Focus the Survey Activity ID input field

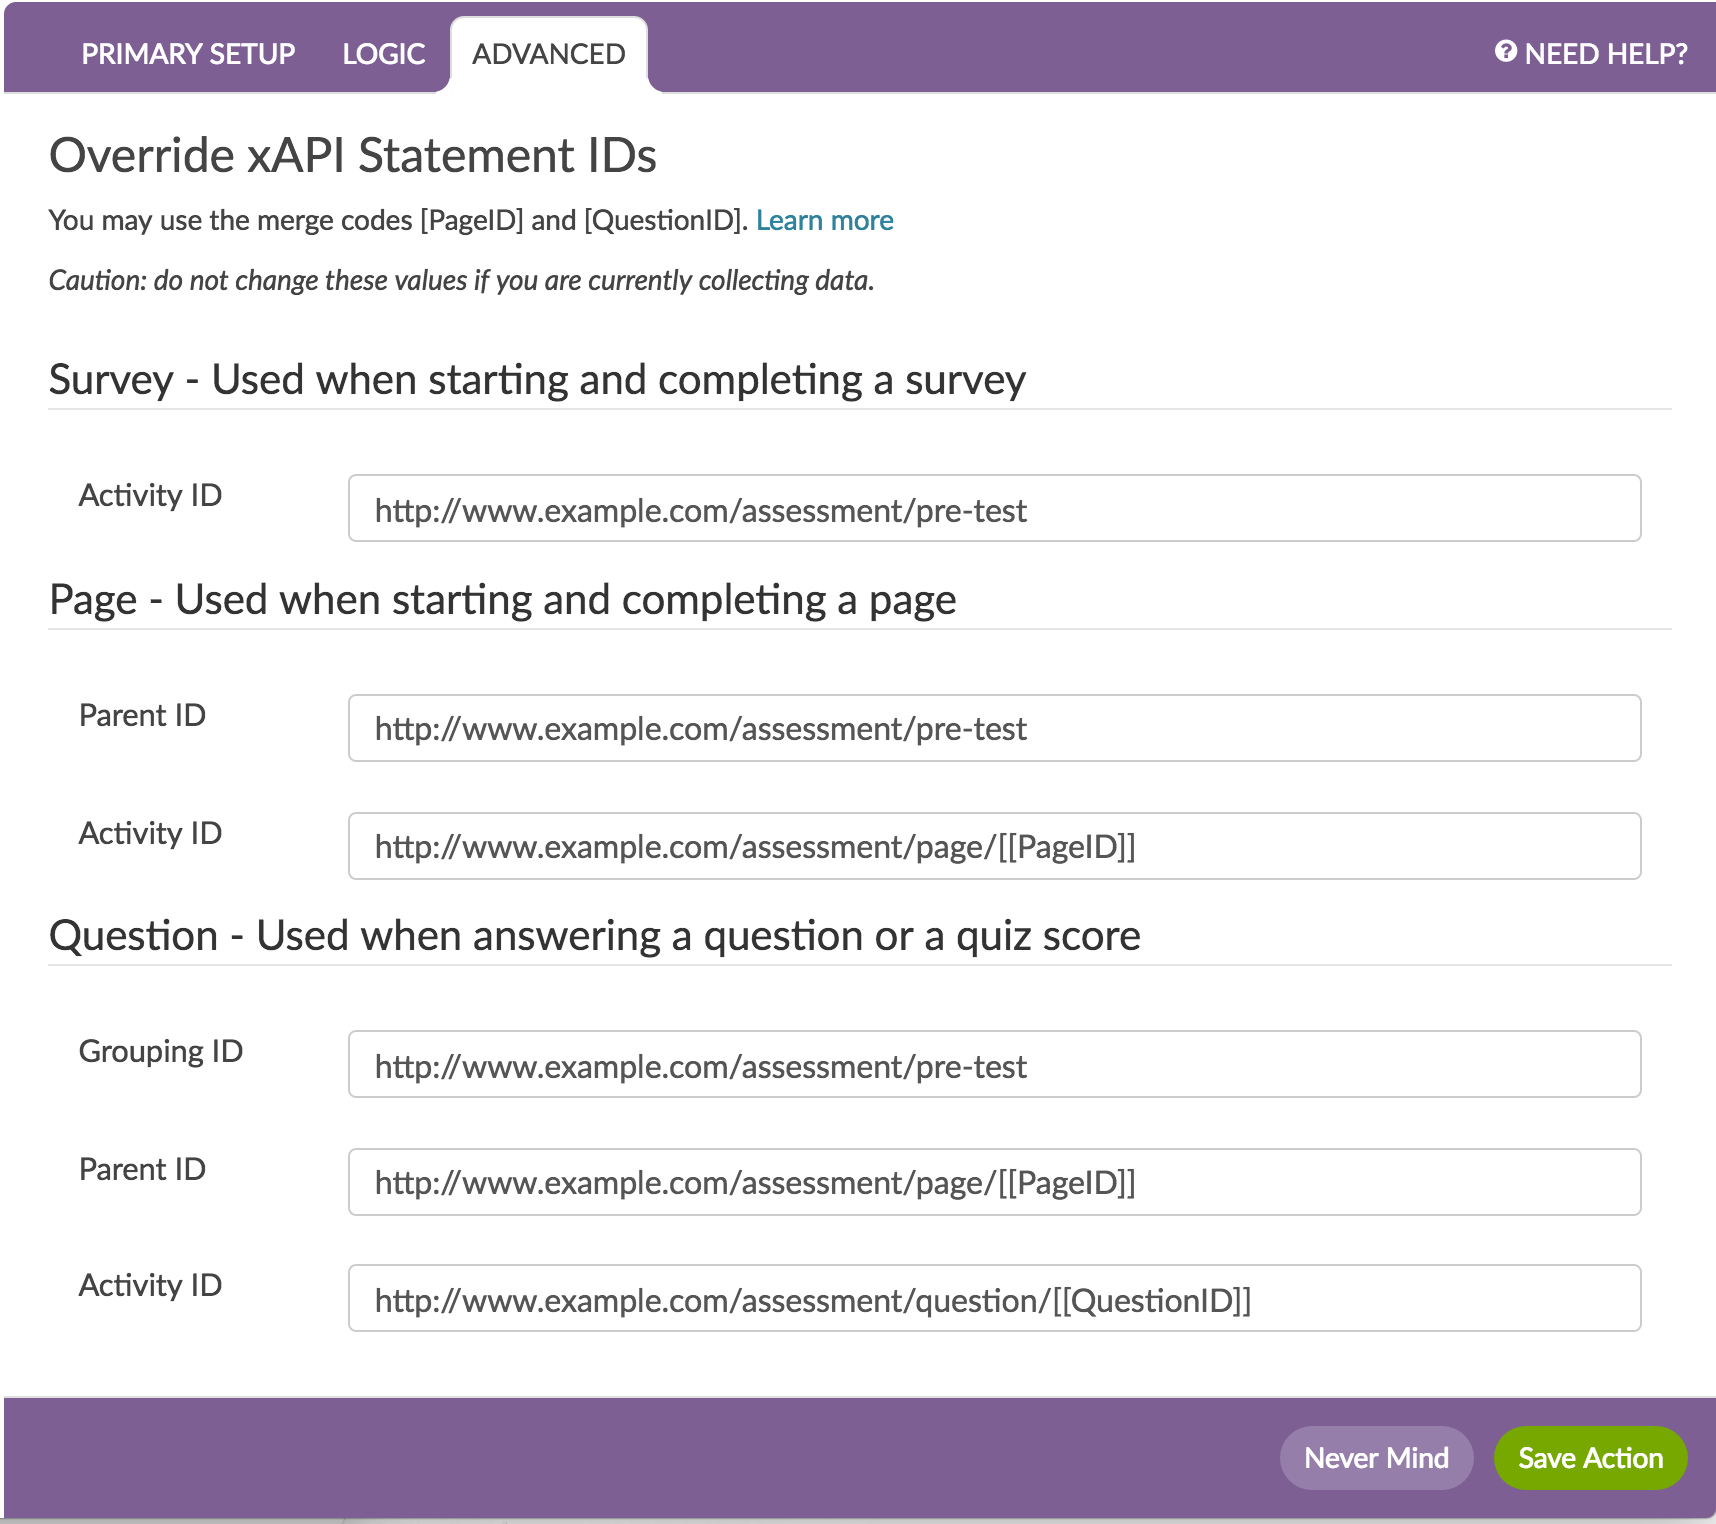click(x=994, y=509)
